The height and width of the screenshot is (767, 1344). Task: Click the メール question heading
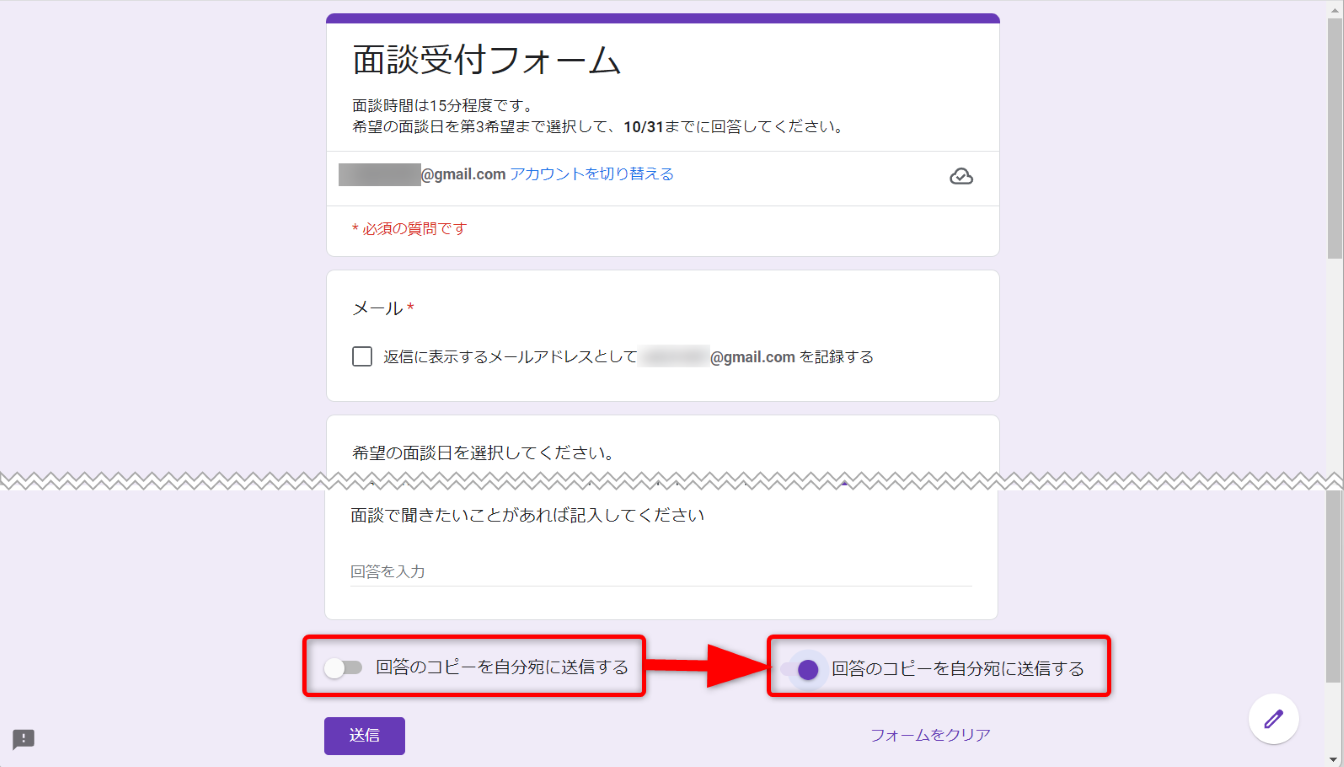[x=377, y=309]
